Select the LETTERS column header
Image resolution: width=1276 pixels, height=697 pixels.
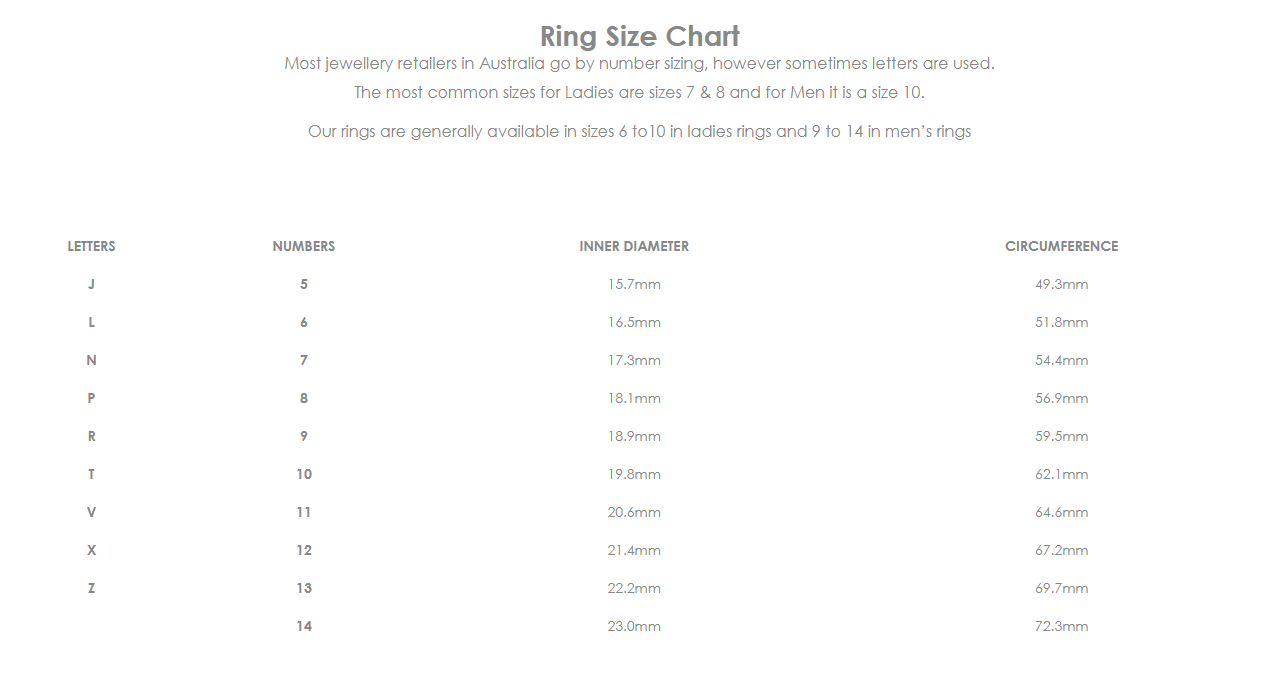click(x=91, y=246)
